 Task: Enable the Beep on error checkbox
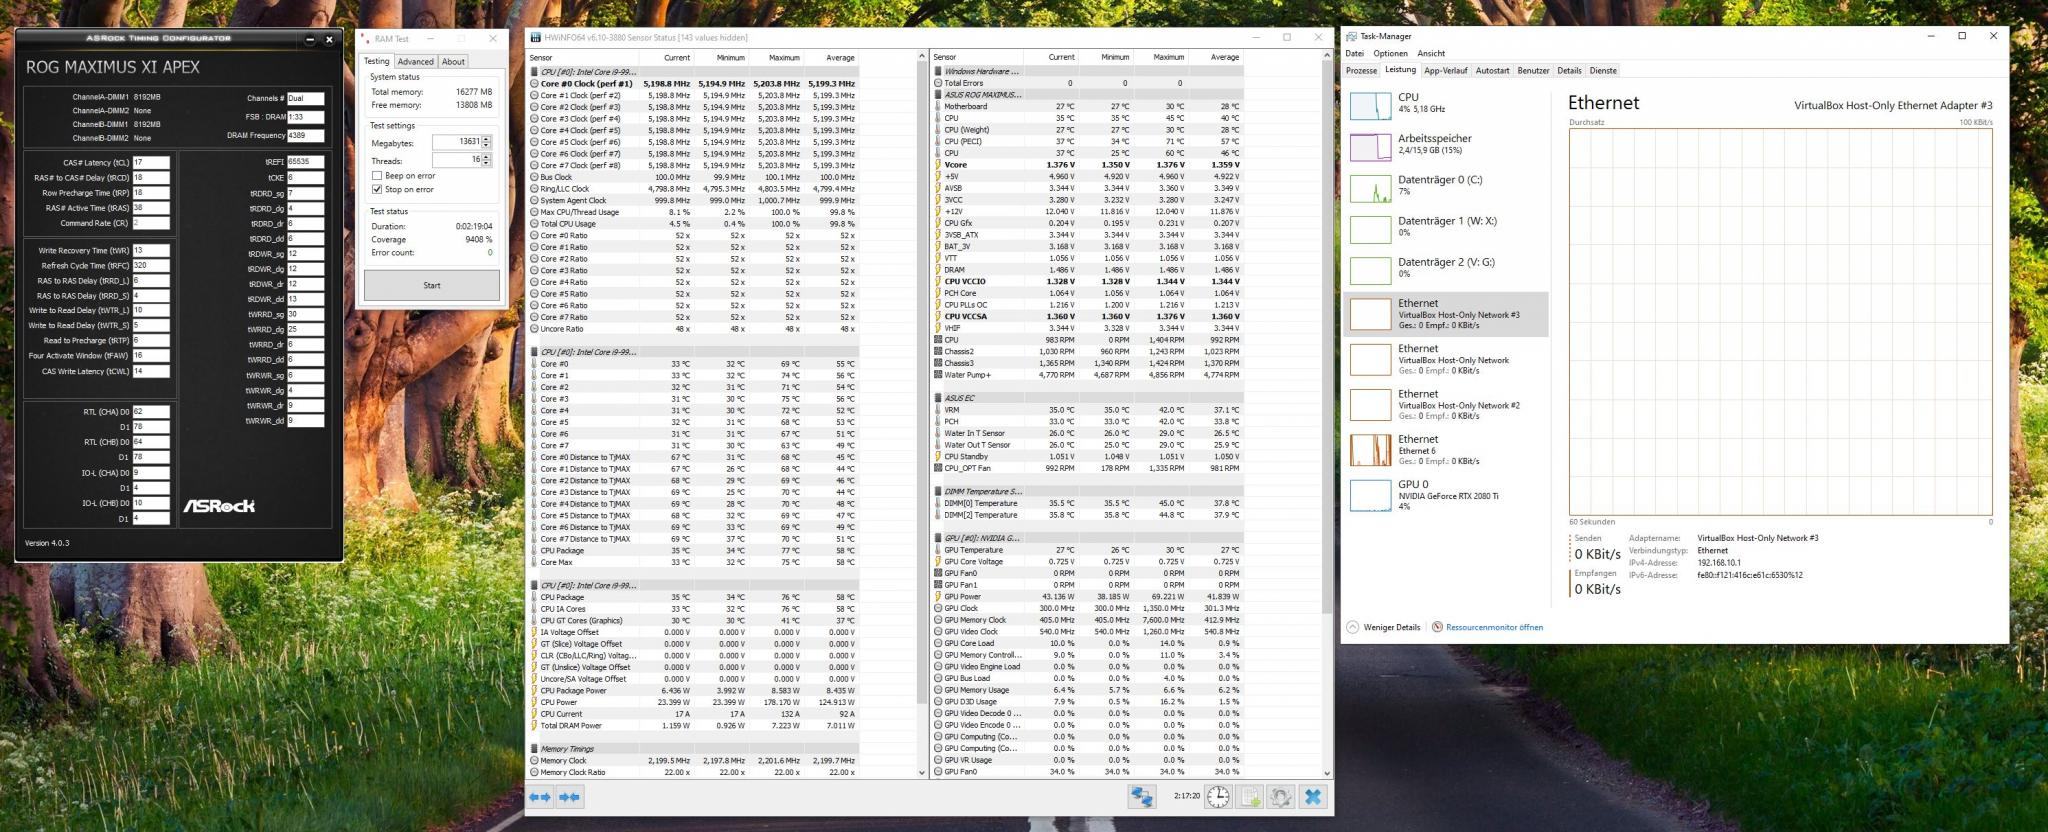click(x=377, y=175)
